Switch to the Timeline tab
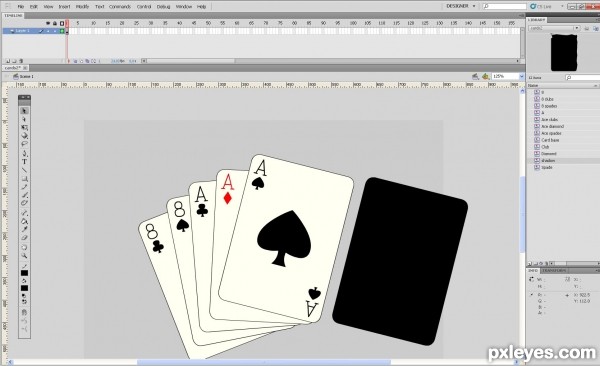 pos(13,16)
